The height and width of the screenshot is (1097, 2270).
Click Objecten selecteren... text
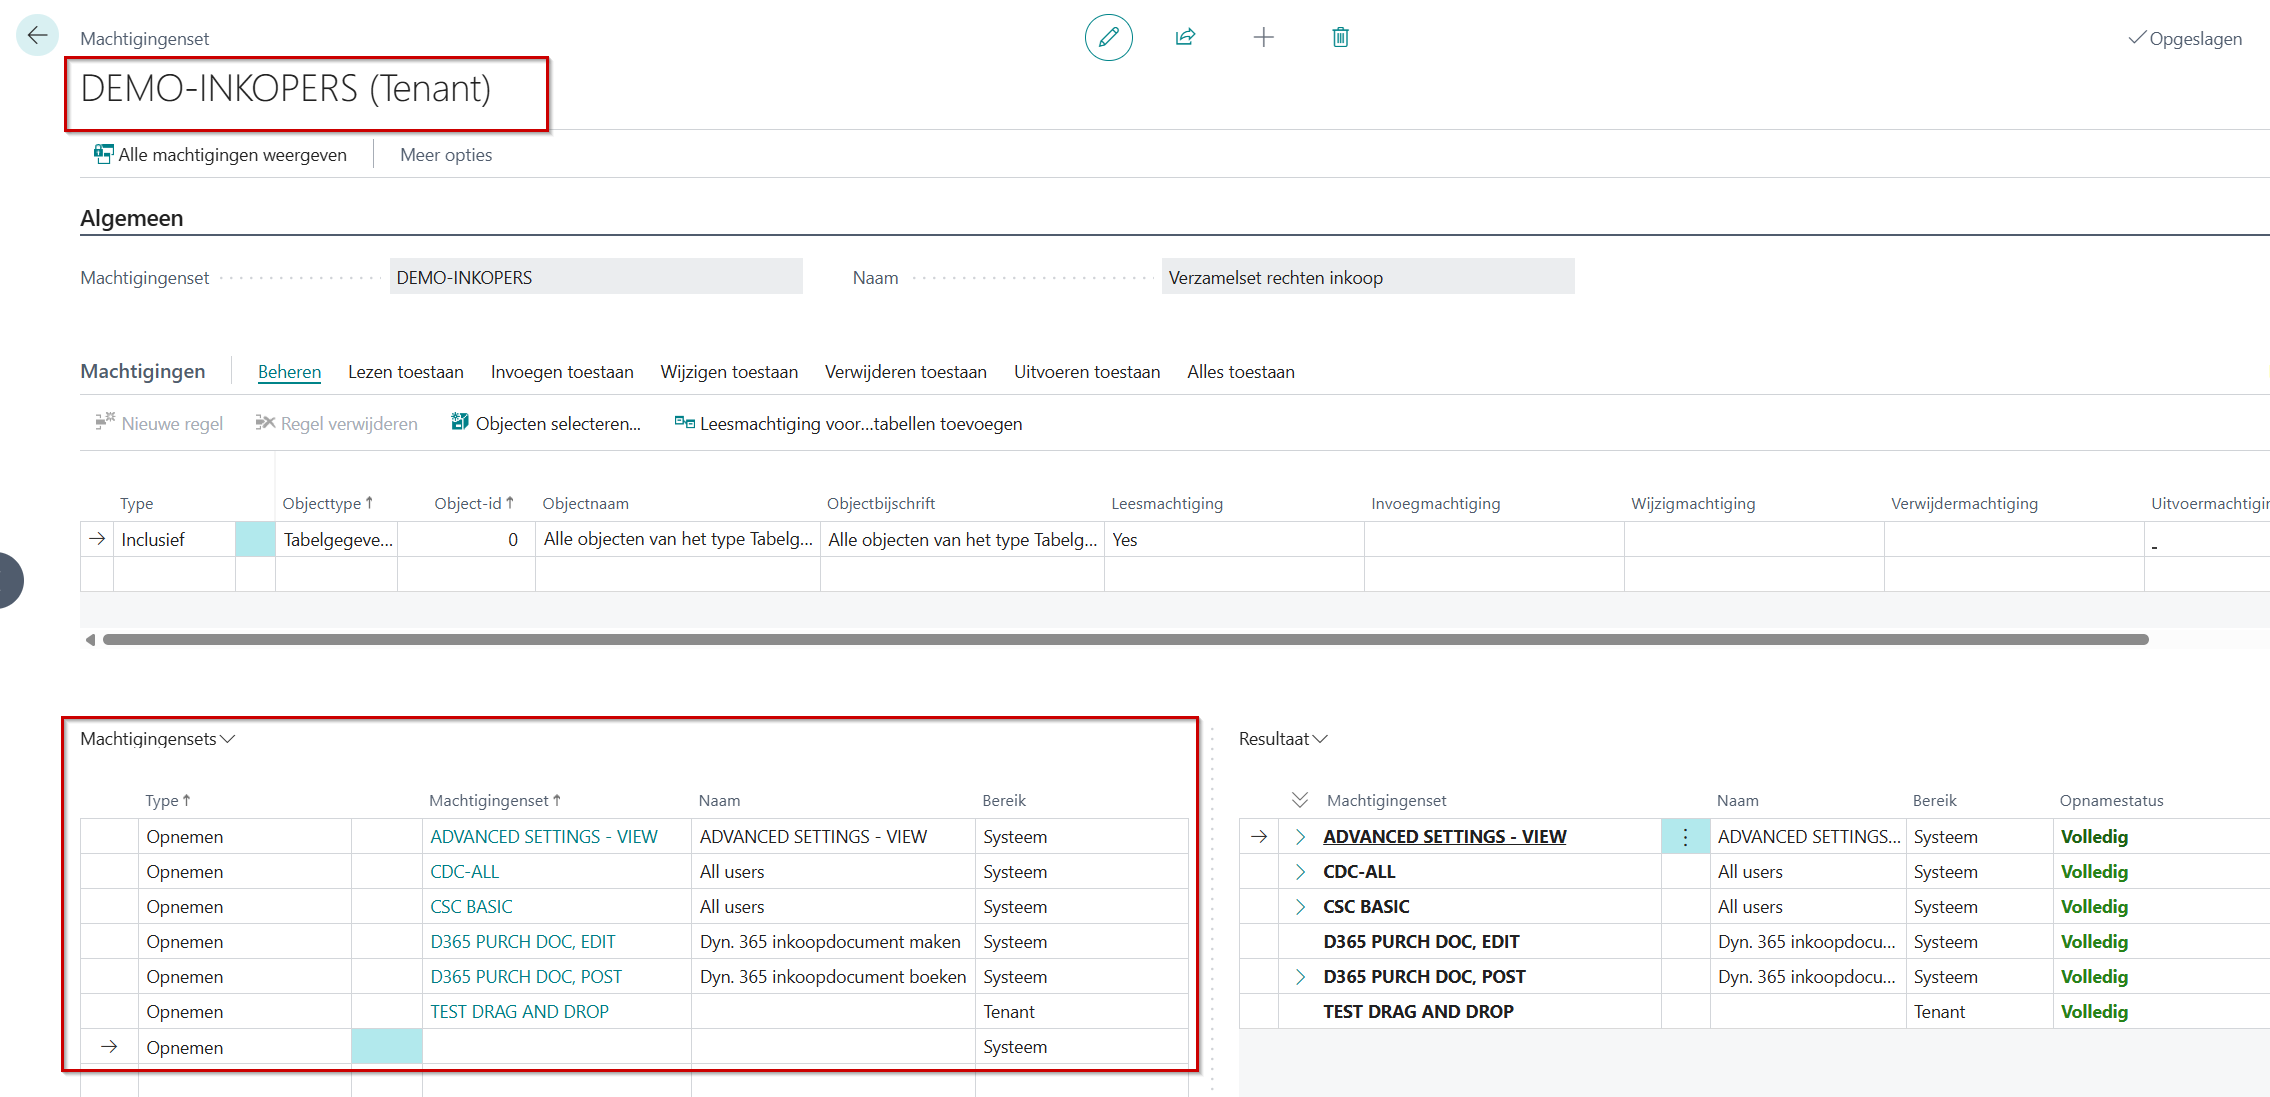point(558,424)
